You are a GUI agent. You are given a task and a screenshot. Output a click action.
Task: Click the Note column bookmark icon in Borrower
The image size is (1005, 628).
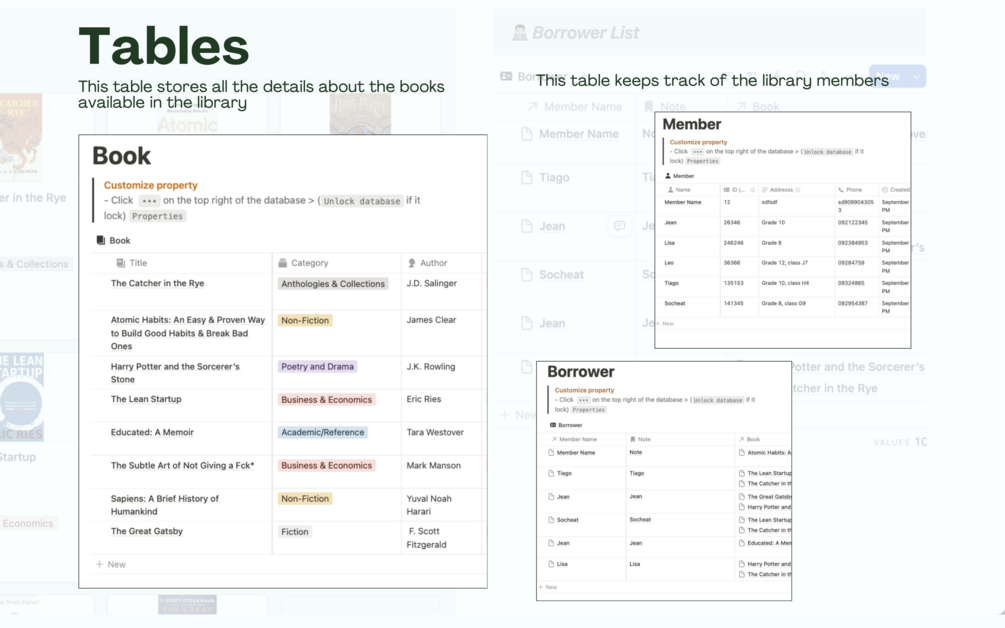633,440
